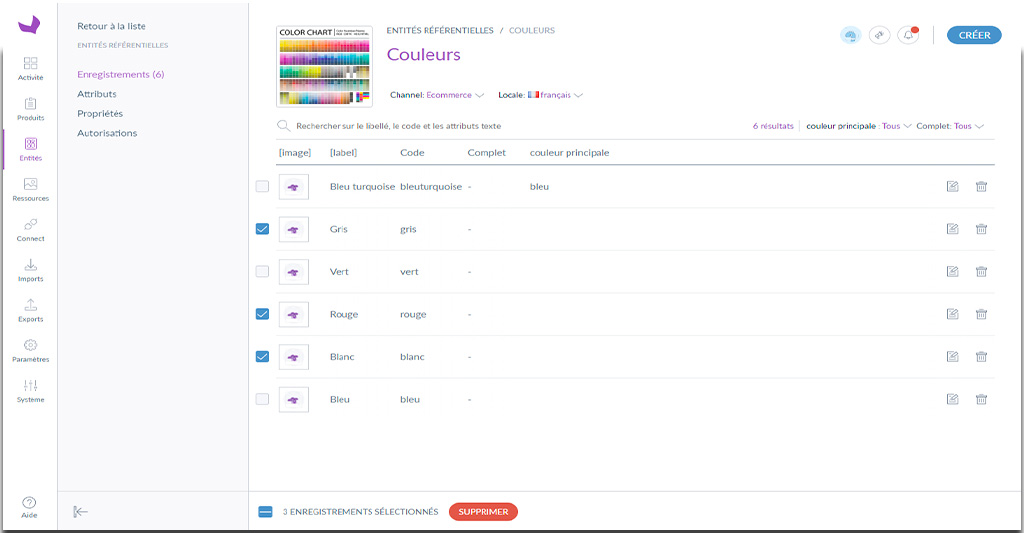
Task: Edit the Bleu record
Action: (x=953, y=398)
